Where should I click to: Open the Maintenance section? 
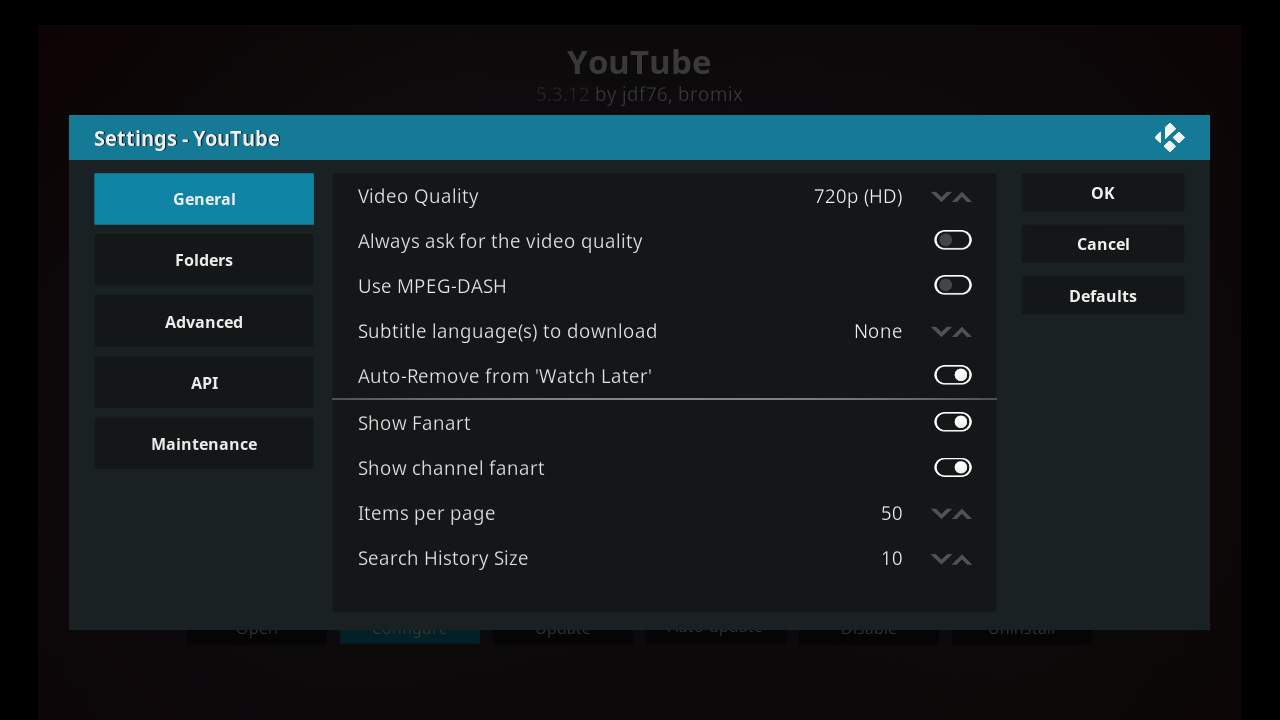(203, 443)
